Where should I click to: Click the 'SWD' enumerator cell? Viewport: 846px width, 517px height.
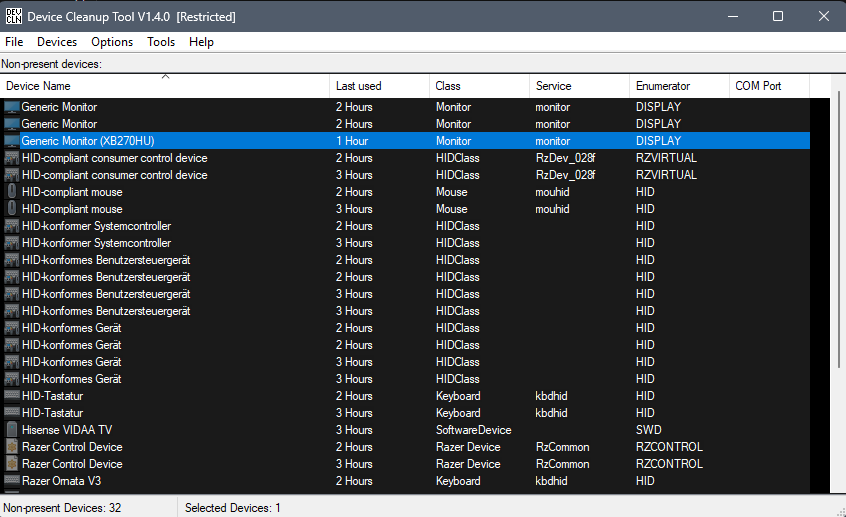pyautogui.click(x=649, y=430)
